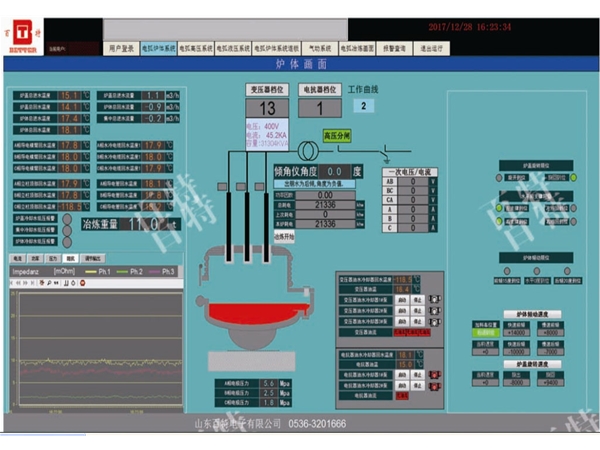
Task: Click the transformer symbol under 高压分闸
Action: (313, 149)
